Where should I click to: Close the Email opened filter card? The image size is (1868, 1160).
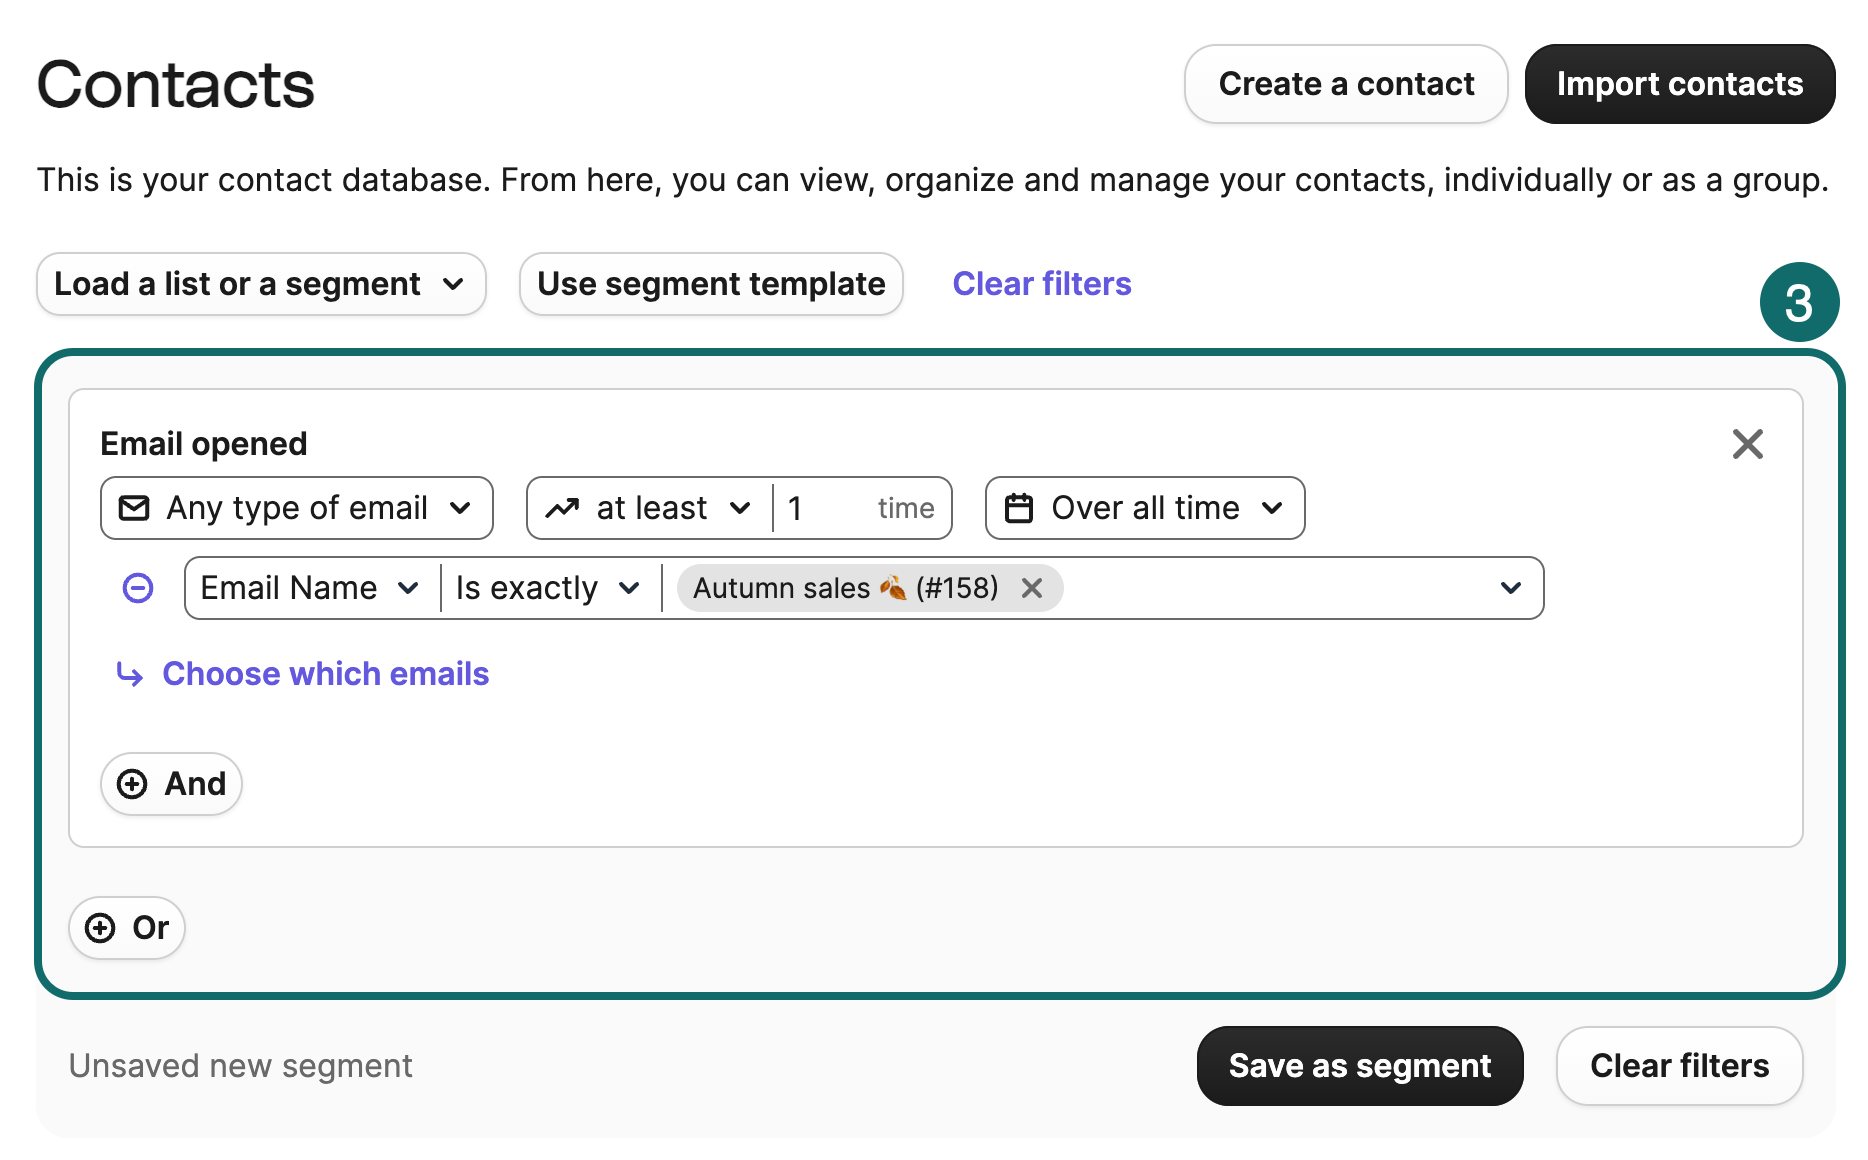pos(1748,444)
